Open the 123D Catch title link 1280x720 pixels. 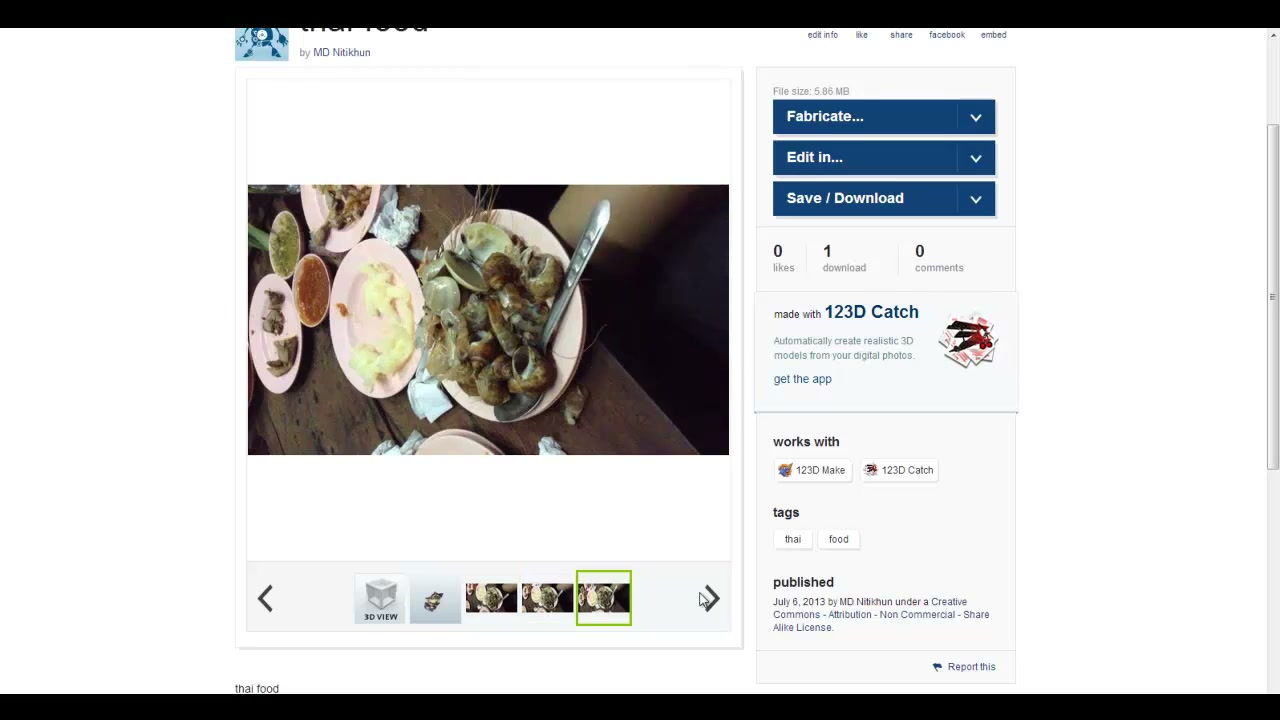pyautogui.click(x=872, y=312)
